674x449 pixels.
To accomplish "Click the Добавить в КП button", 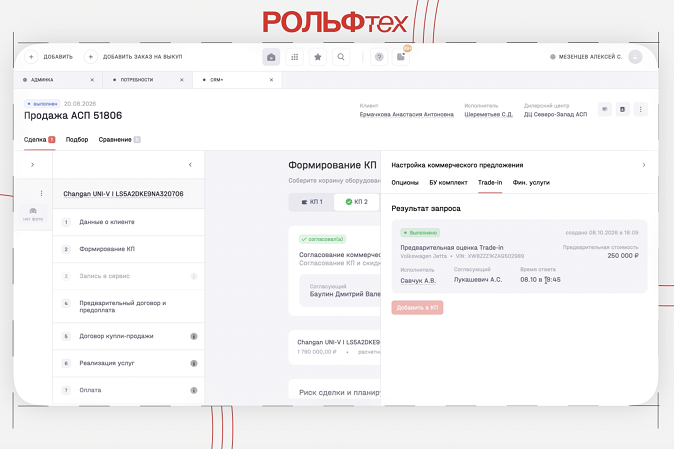I will click(417, 308).
